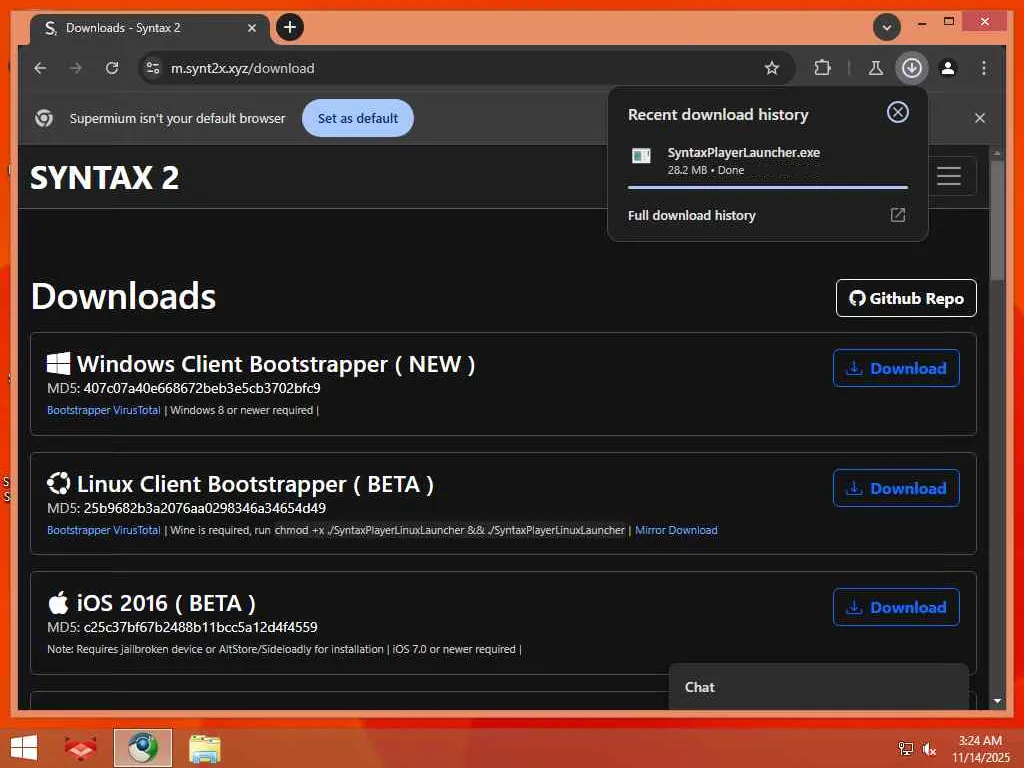
Task: Open the experiments flask icon
Action: [876, 68]
